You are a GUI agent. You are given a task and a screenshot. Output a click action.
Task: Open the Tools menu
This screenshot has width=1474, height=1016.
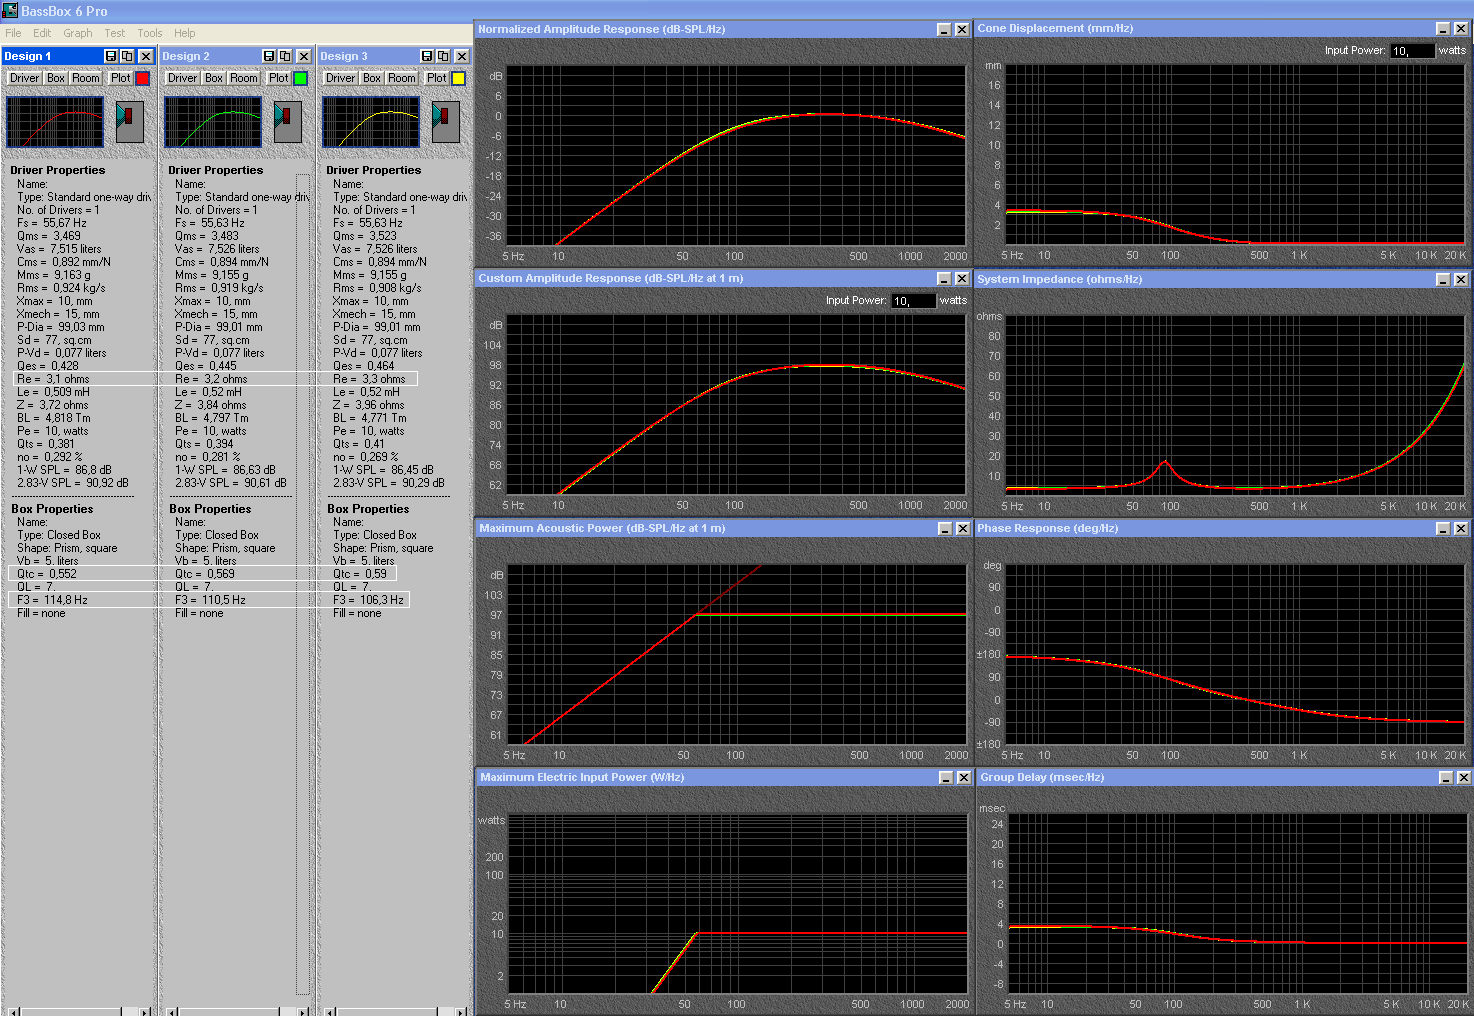pyautogui.click(x=150, y=33)
